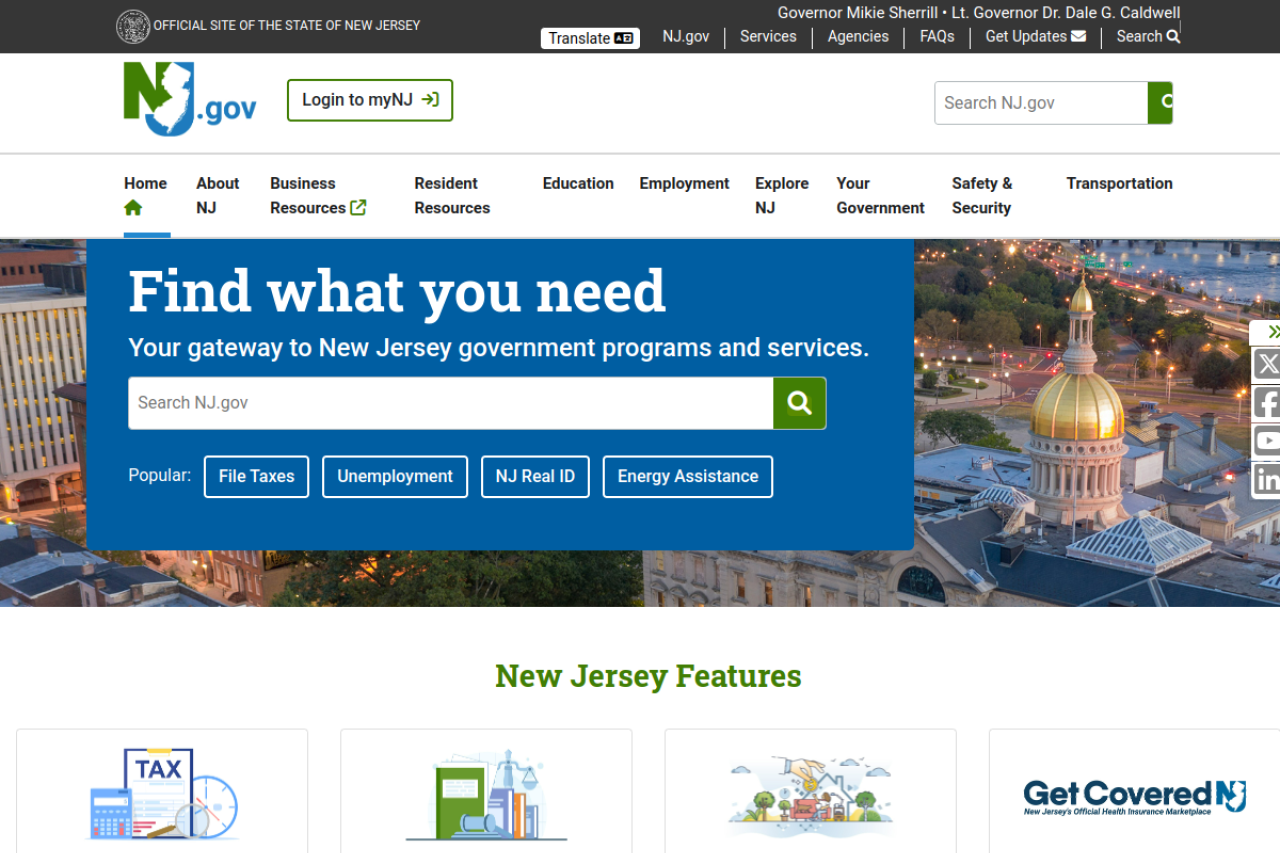Open the Facebook social icon
Screen dimensions: 1280x853
1267,403
